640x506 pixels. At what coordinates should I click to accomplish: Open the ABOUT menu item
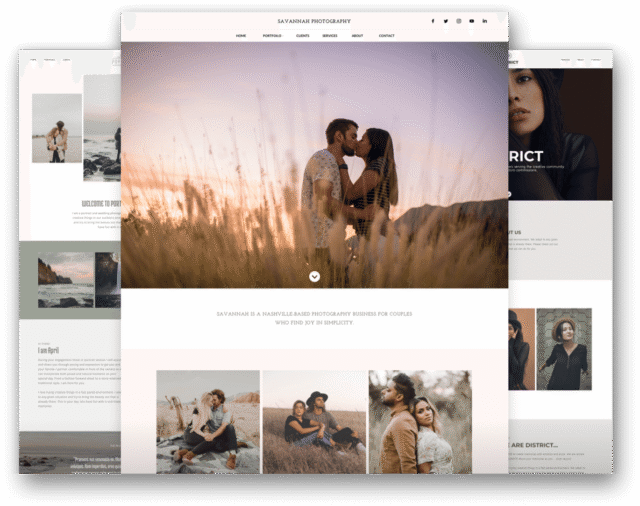(357, 36)
